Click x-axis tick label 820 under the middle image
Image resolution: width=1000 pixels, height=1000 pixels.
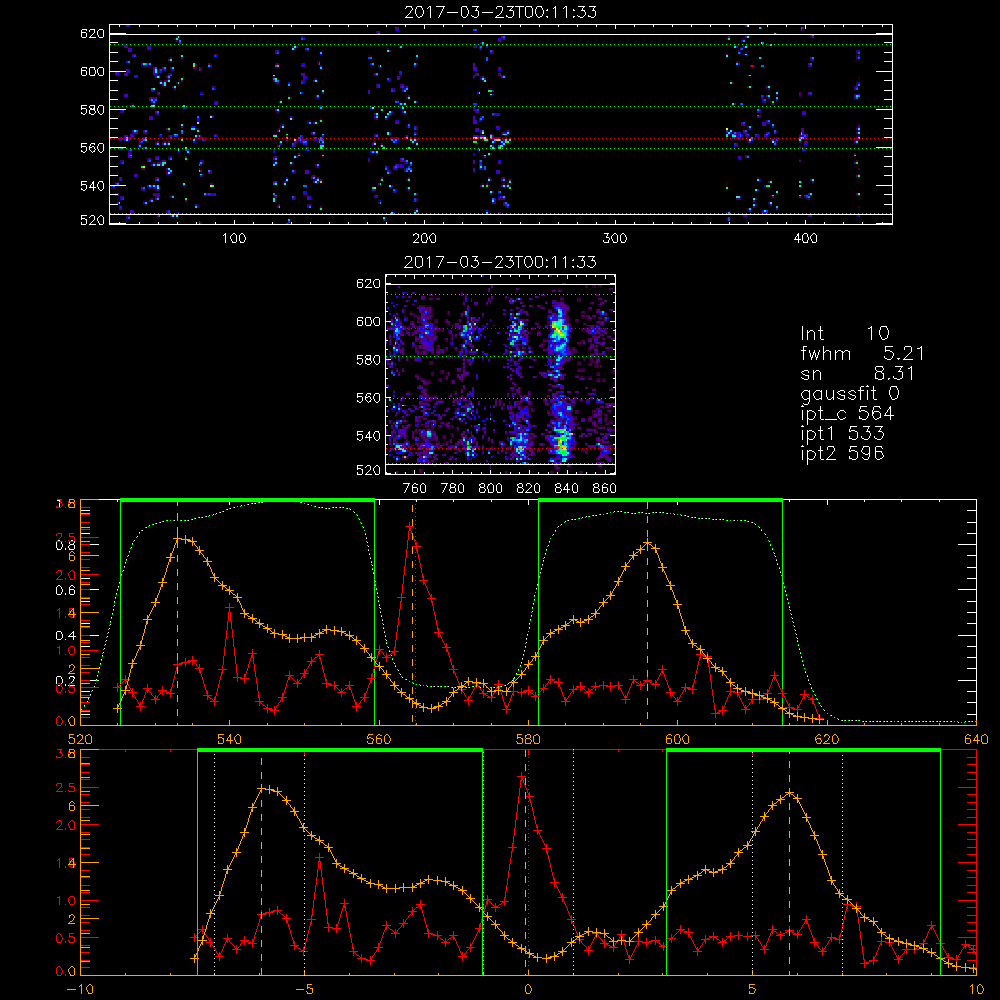click(529, 489)
